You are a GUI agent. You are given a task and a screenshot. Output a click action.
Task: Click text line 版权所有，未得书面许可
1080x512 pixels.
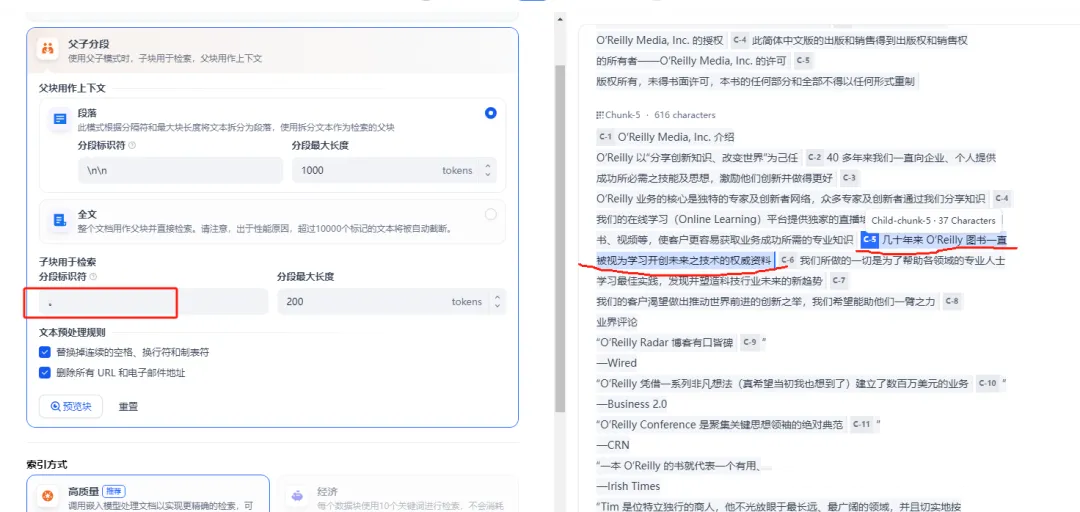click(756, 81)
